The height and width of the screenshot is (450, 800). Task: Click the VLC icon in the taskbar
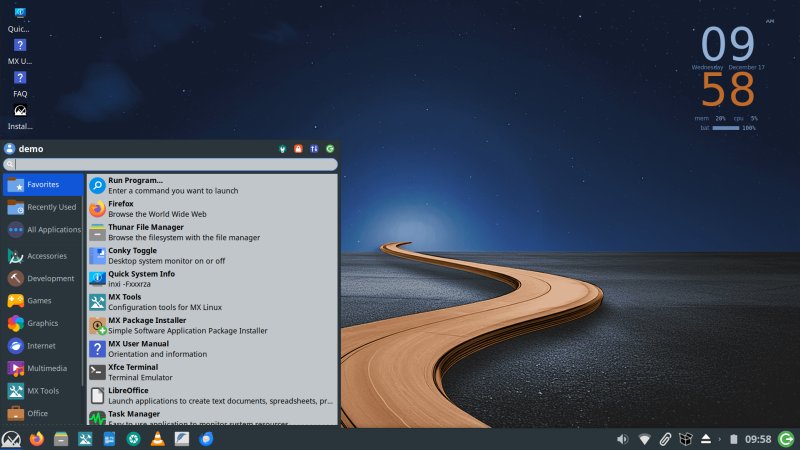point(157,439)
